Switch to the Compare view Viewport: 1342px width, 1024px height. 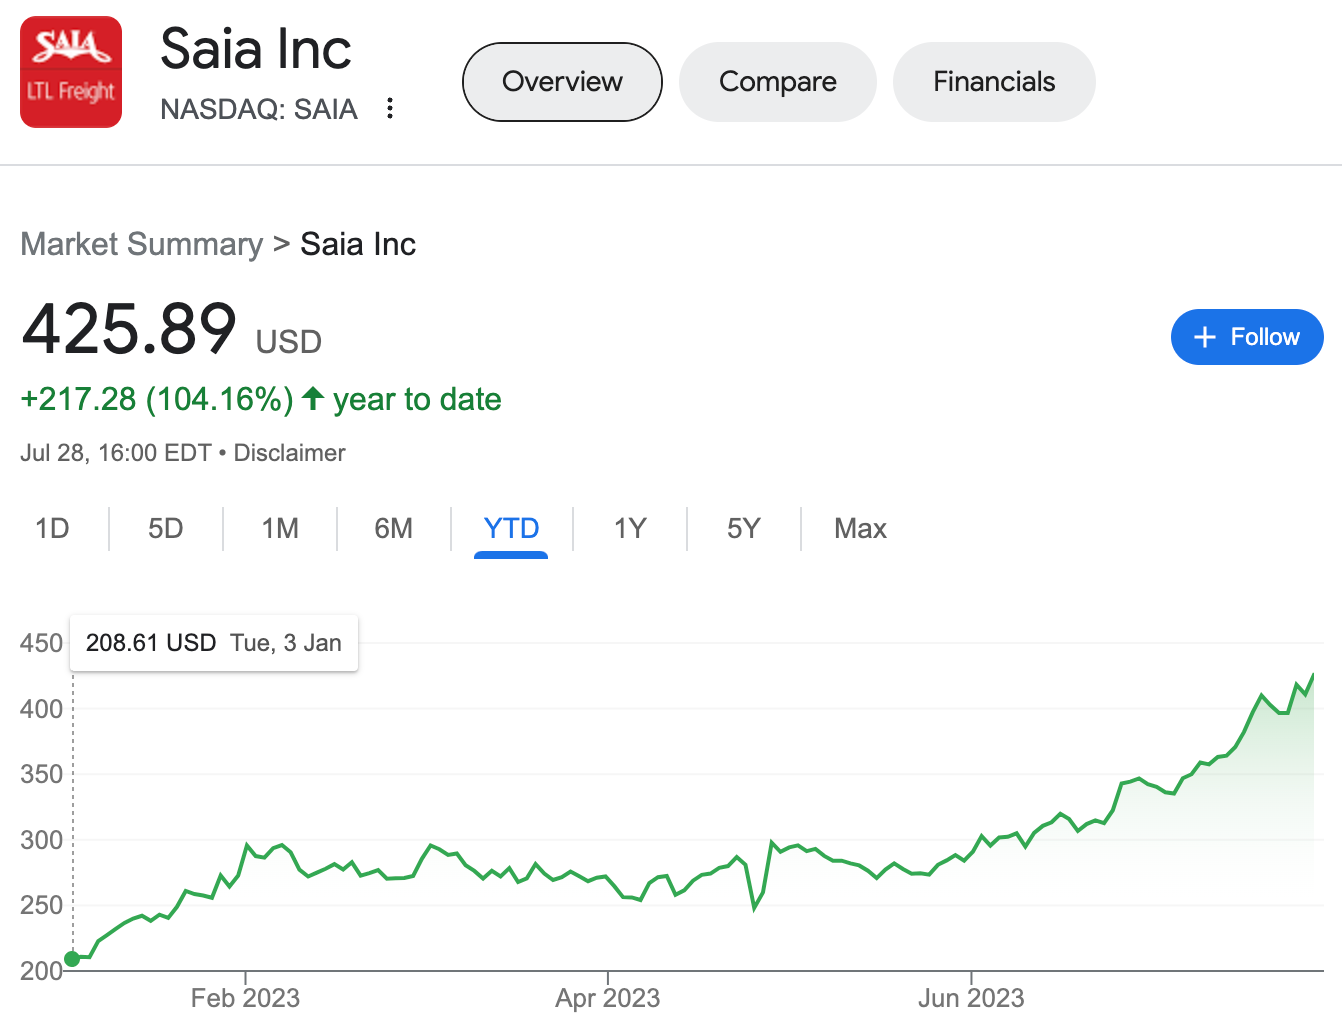[778, 82]
